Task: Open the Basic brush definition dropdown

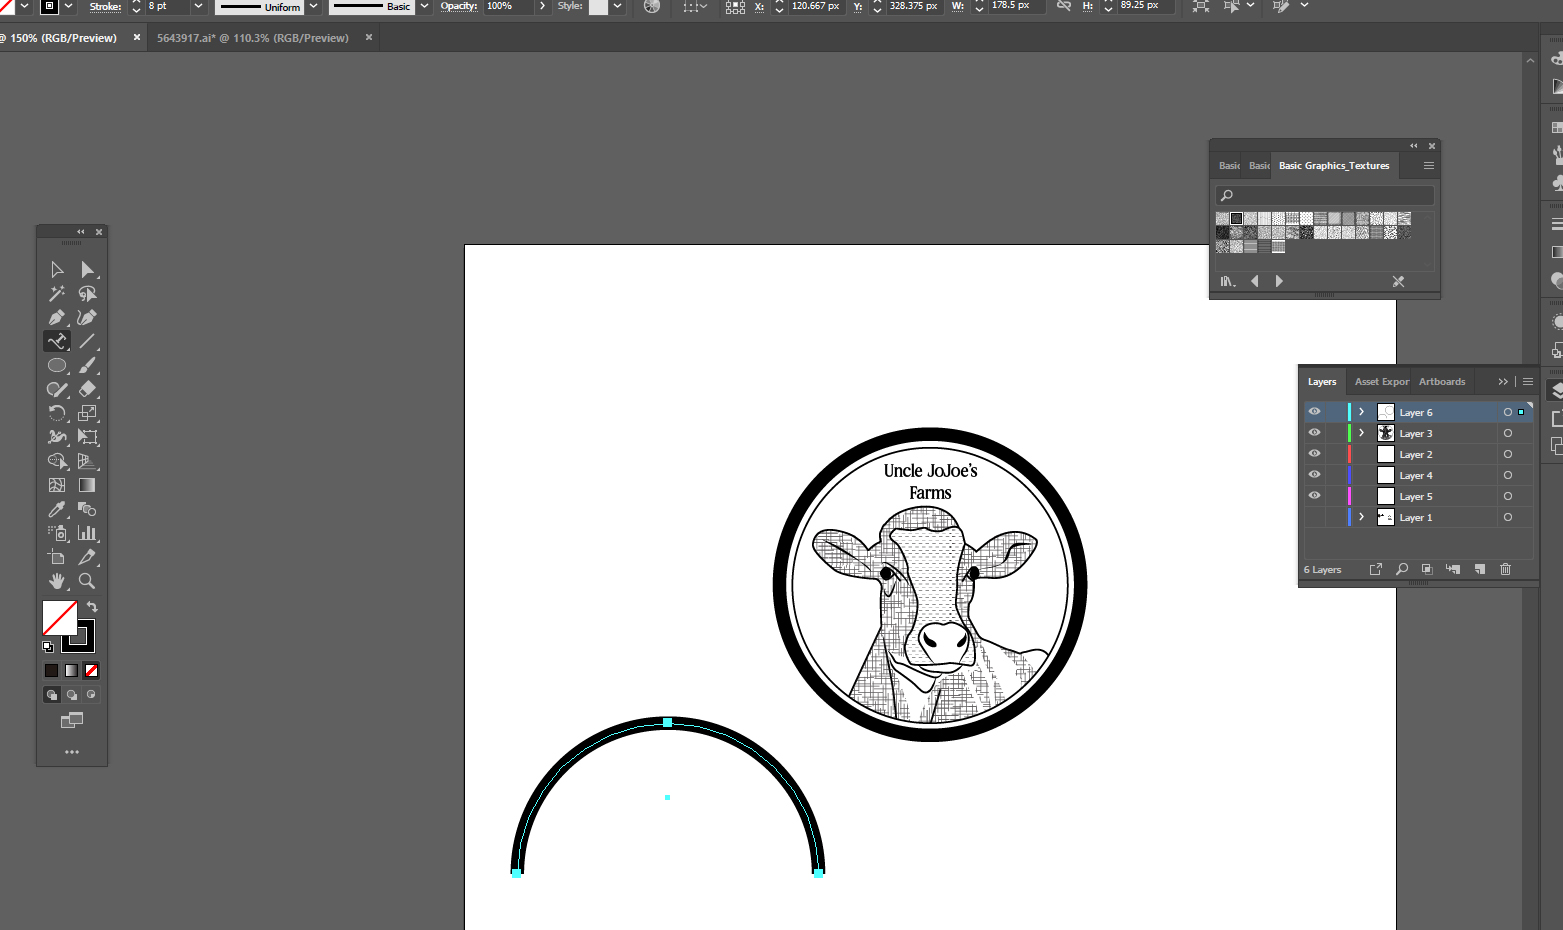Action: [424, 6]
